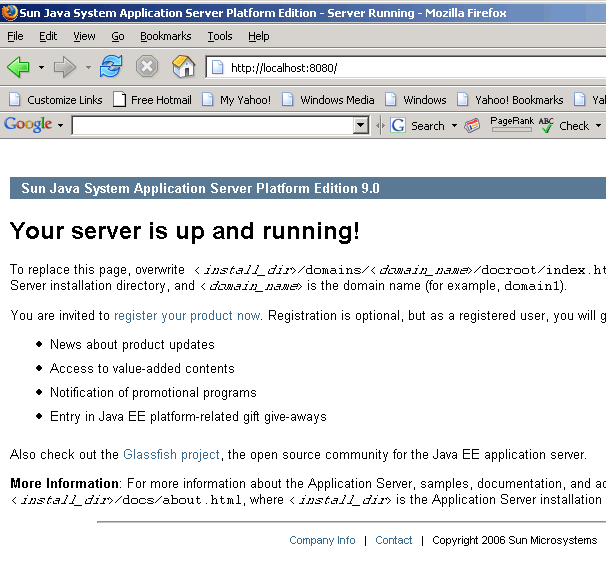Click the Stop loading button
606x566 pixels.
tap(147, 66)
